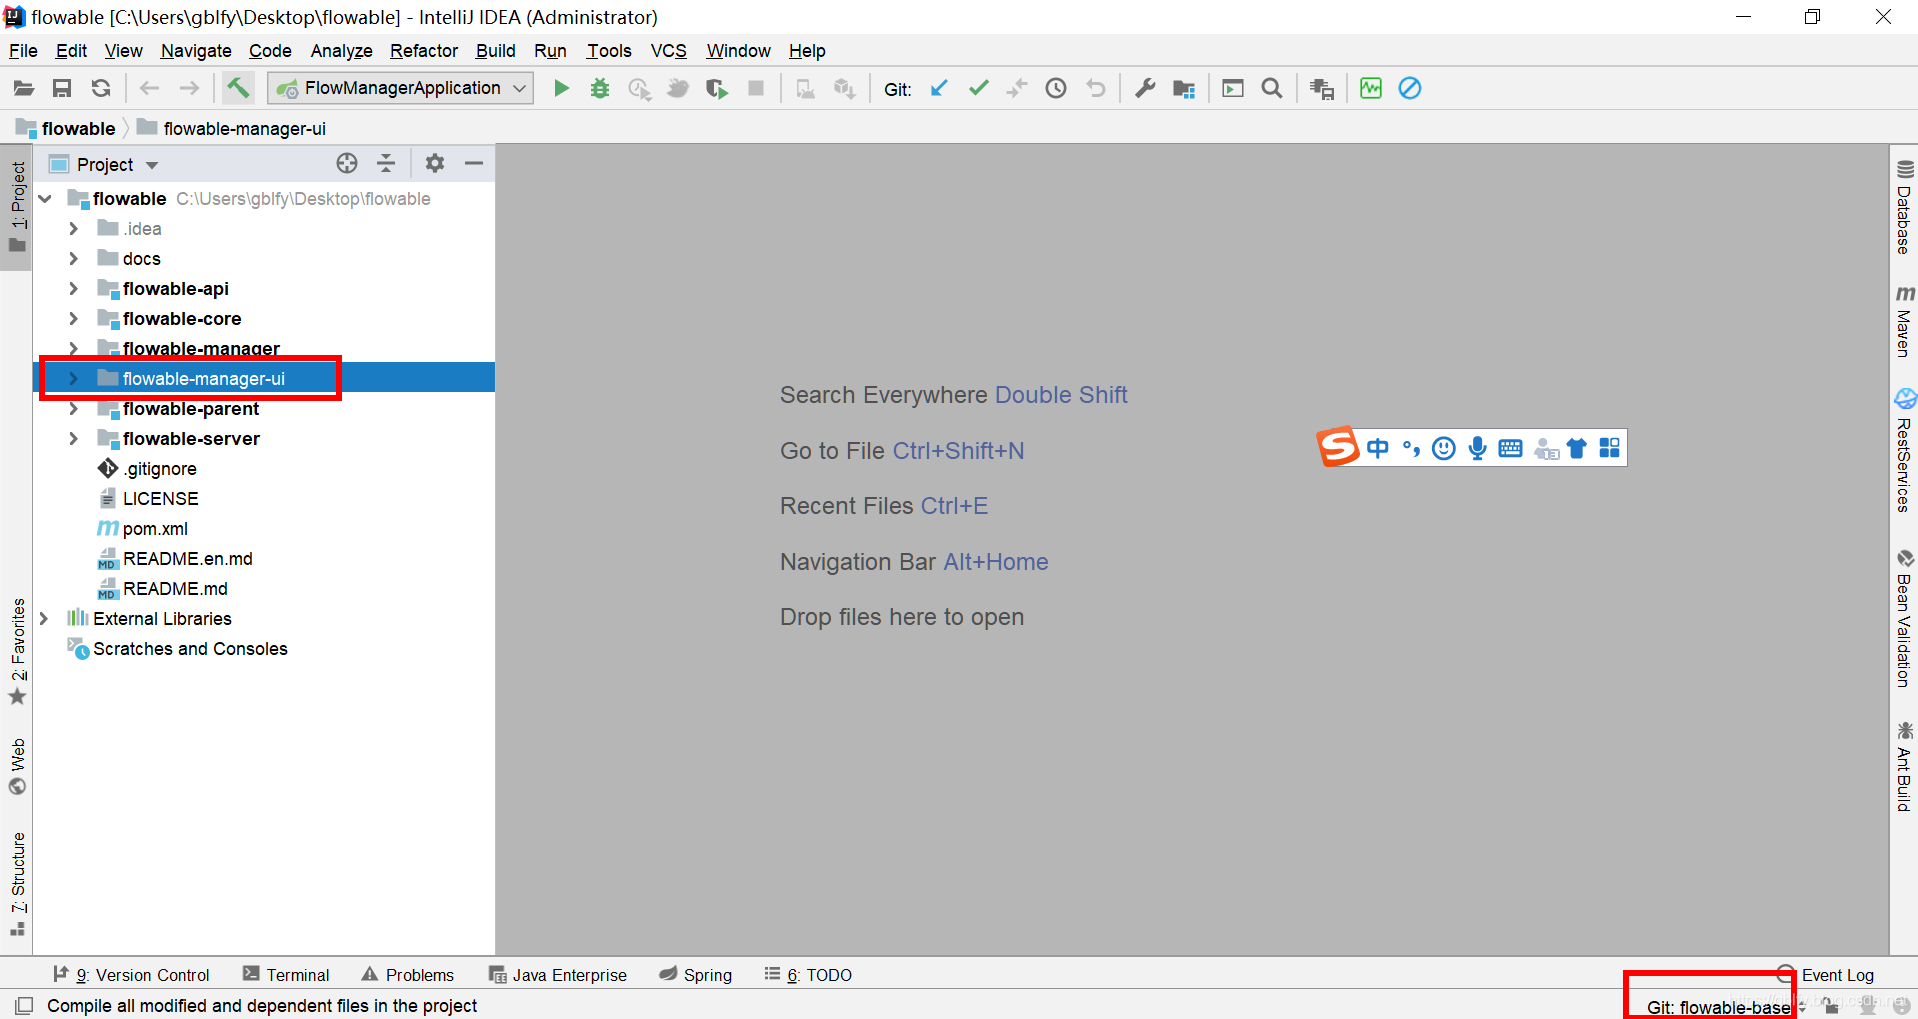Screen dimensions: 1918x1019
Task: Toggle the RestServices side panel
Action: tap(1904, 450)
